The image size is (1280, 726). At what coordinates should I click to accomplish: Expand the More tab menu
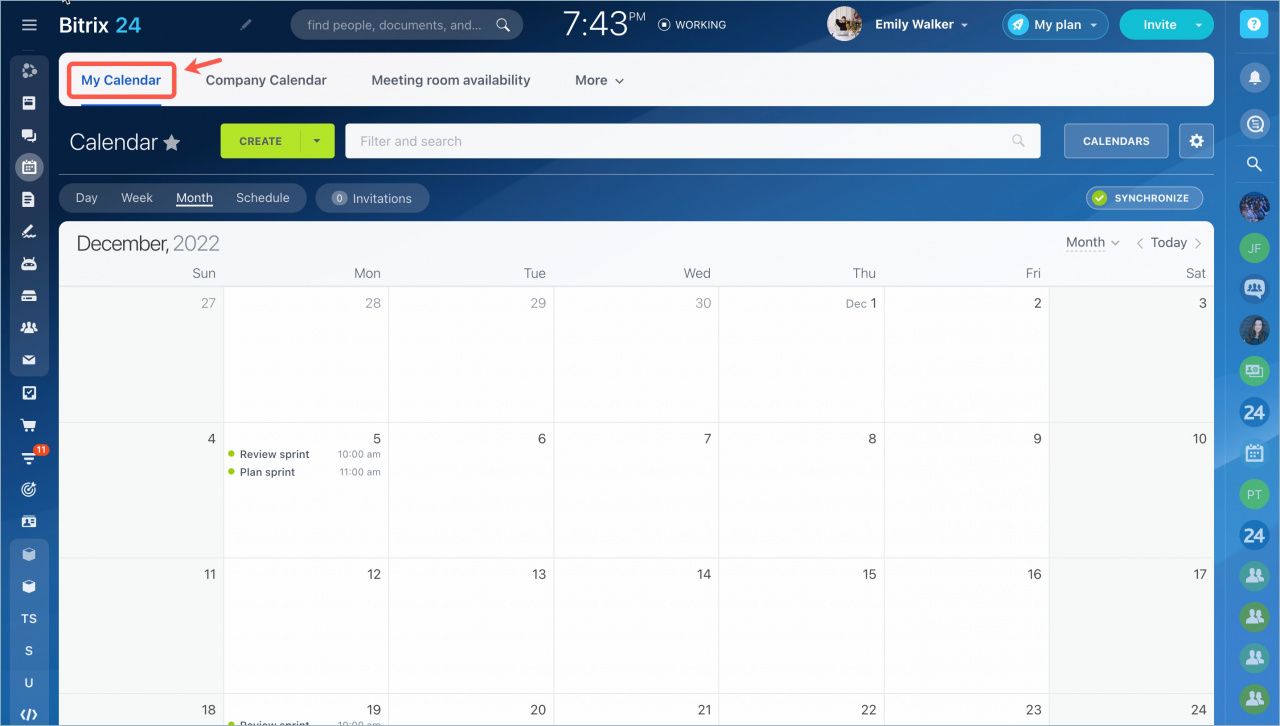(x=599, y=80)
